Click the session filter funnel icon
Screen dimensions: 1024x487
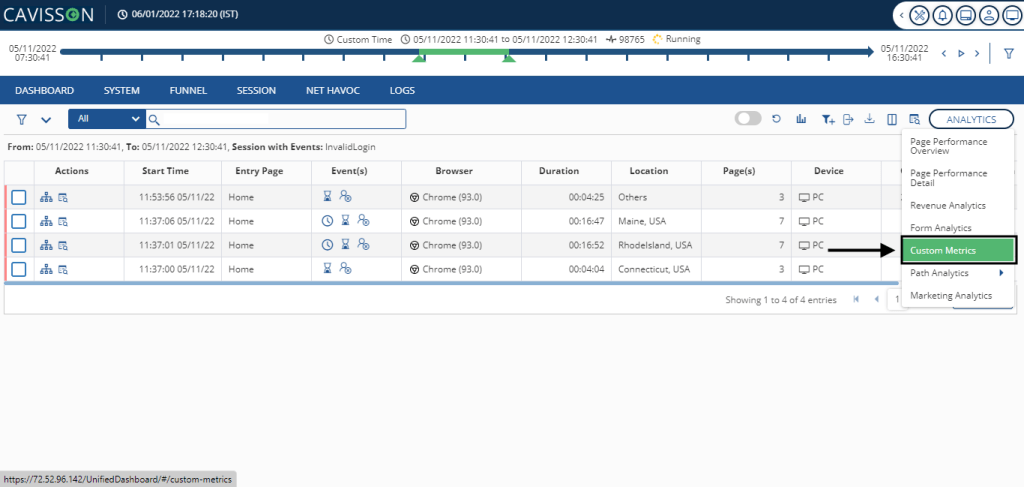22,119
